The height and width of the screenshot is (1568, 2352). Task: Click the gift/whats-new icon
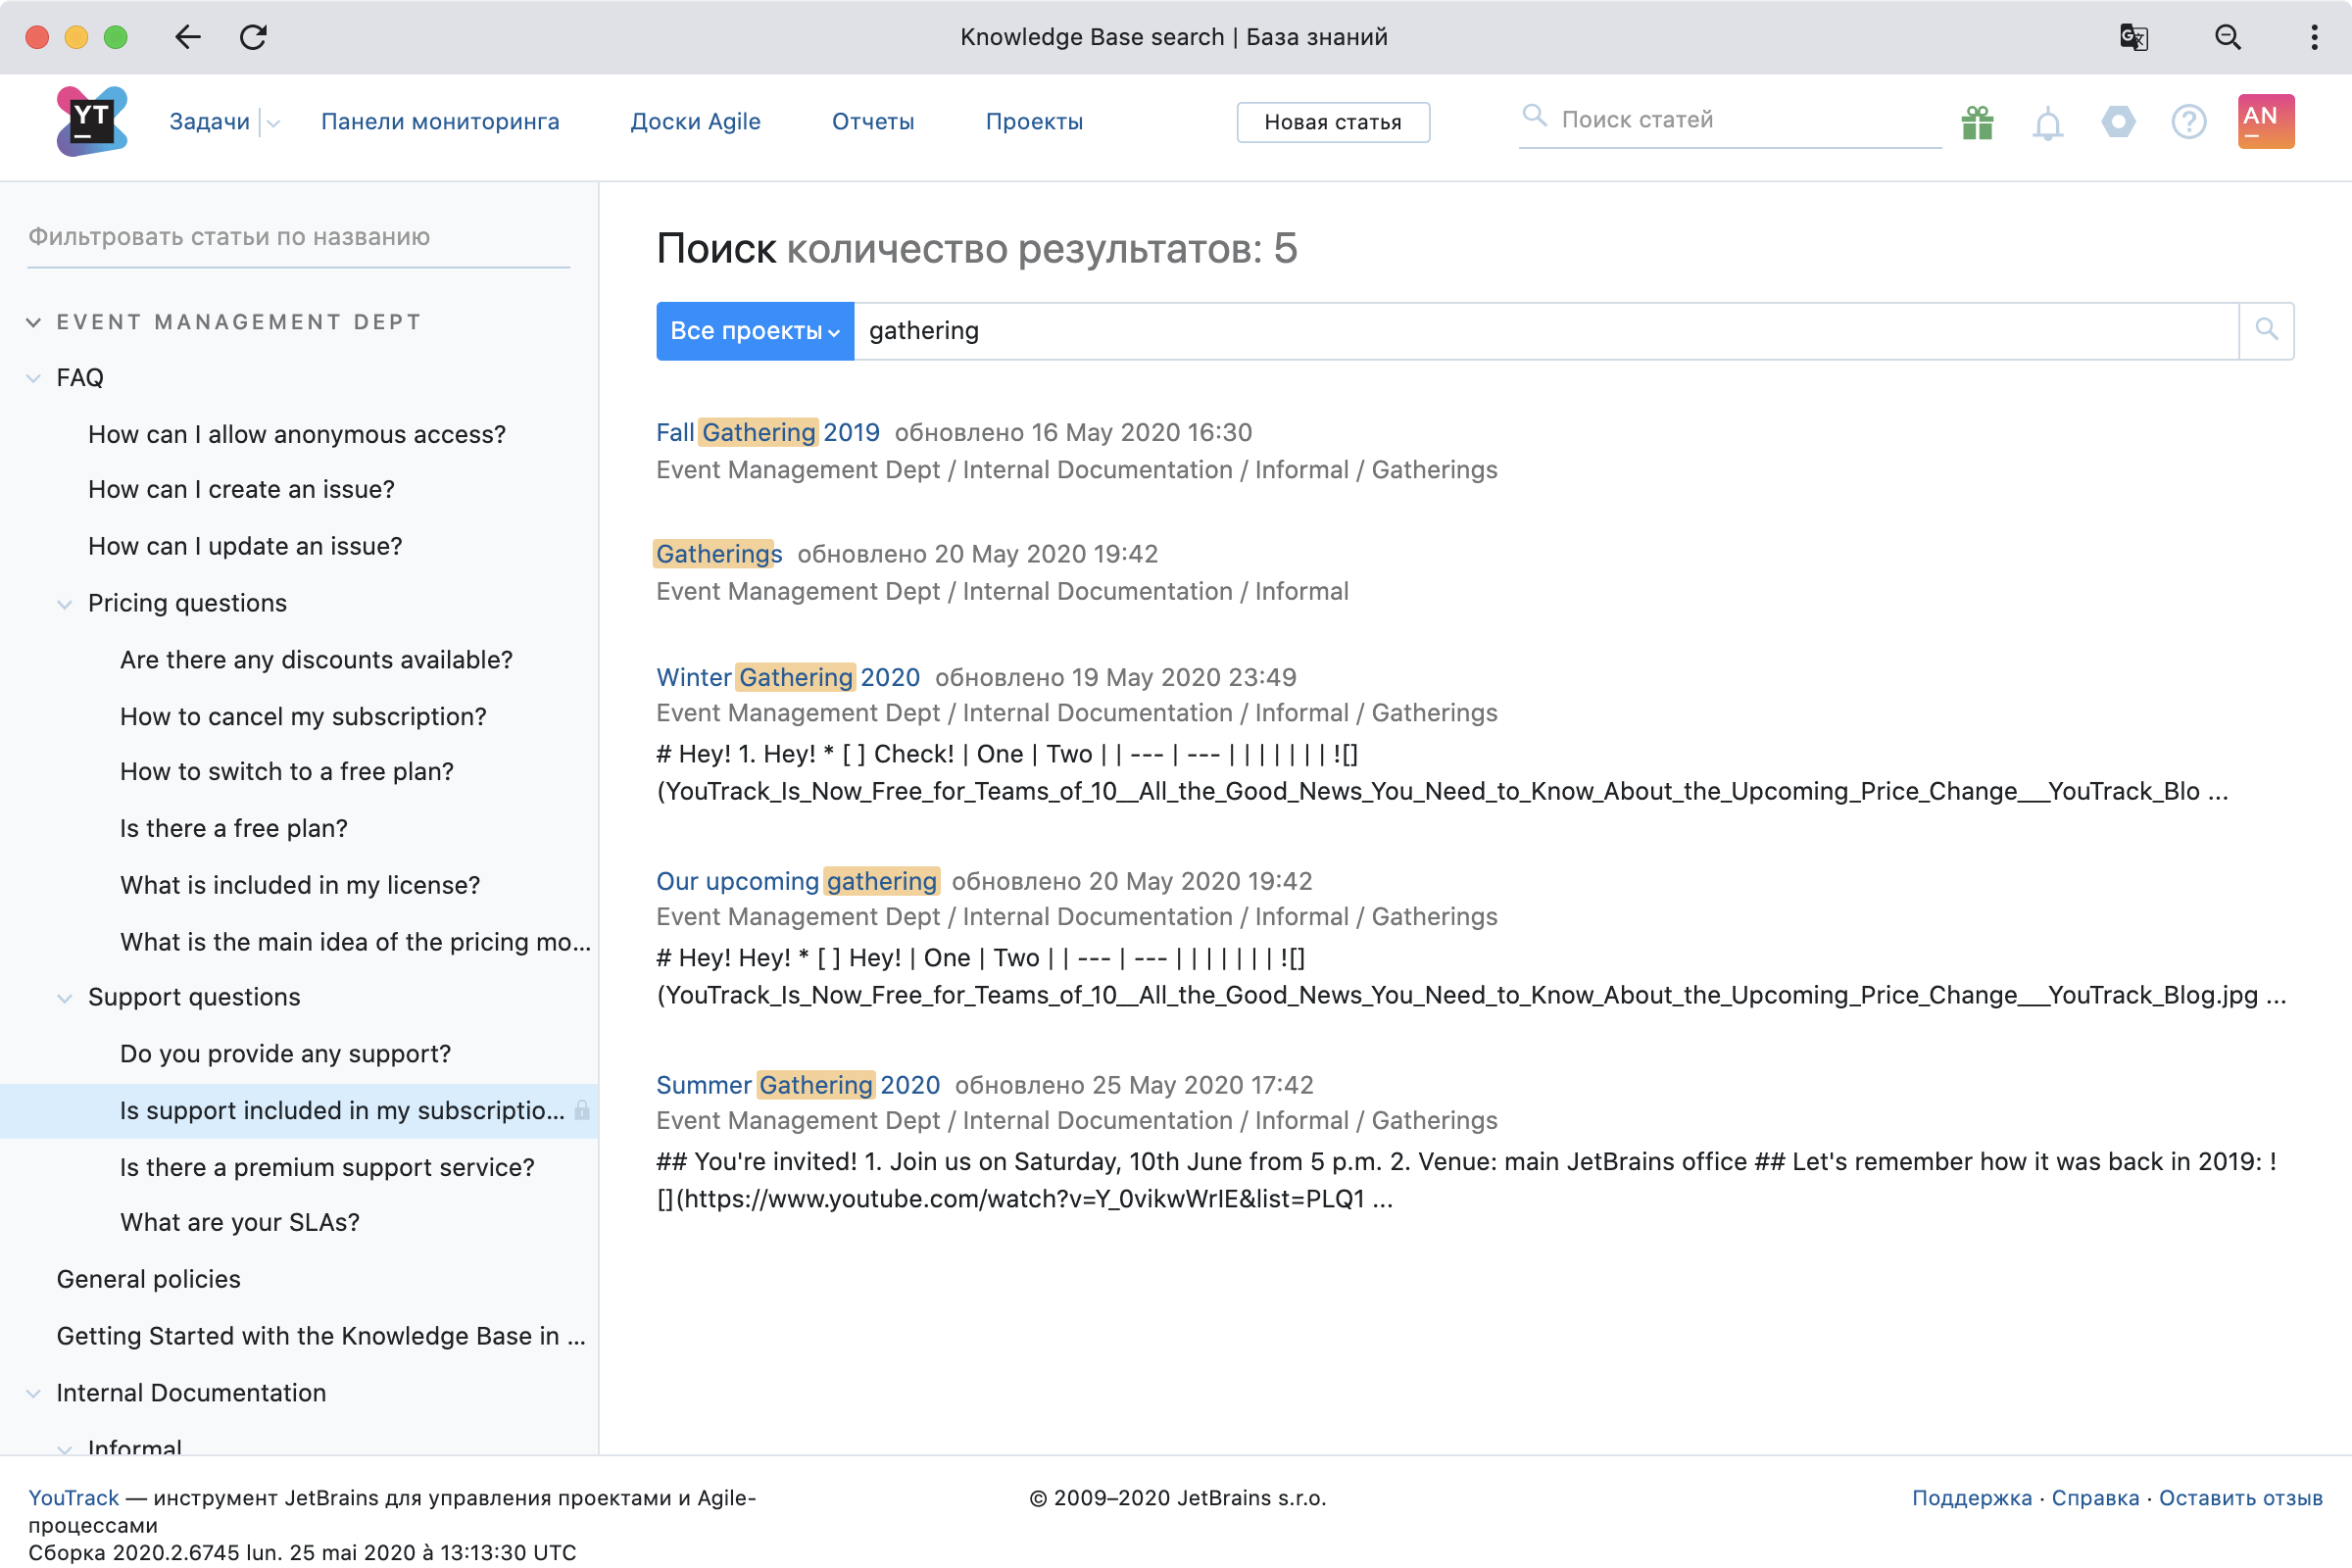point(1978,121)
